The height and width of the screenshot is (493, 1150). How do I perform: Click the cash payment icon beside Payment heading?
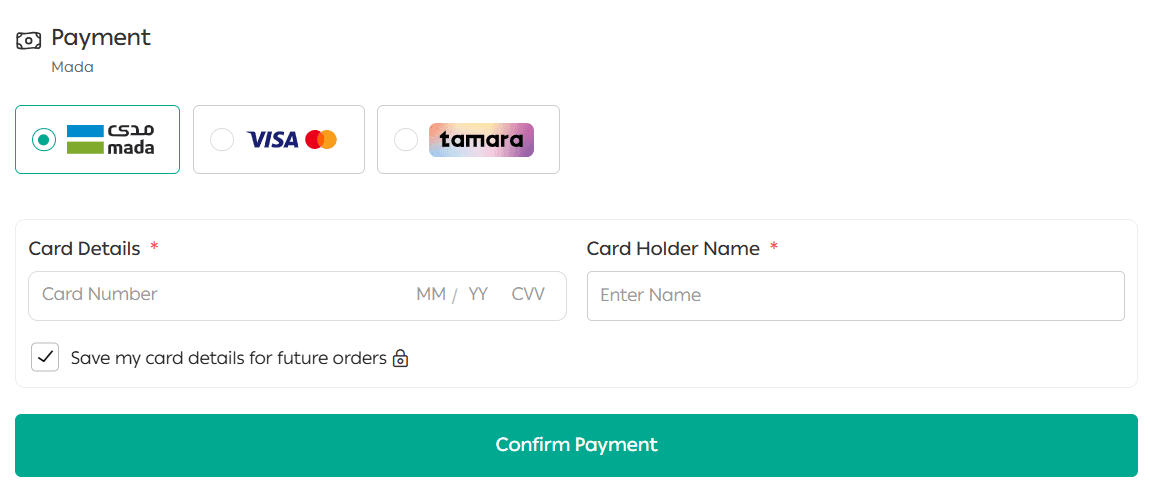tap(28, 40)
